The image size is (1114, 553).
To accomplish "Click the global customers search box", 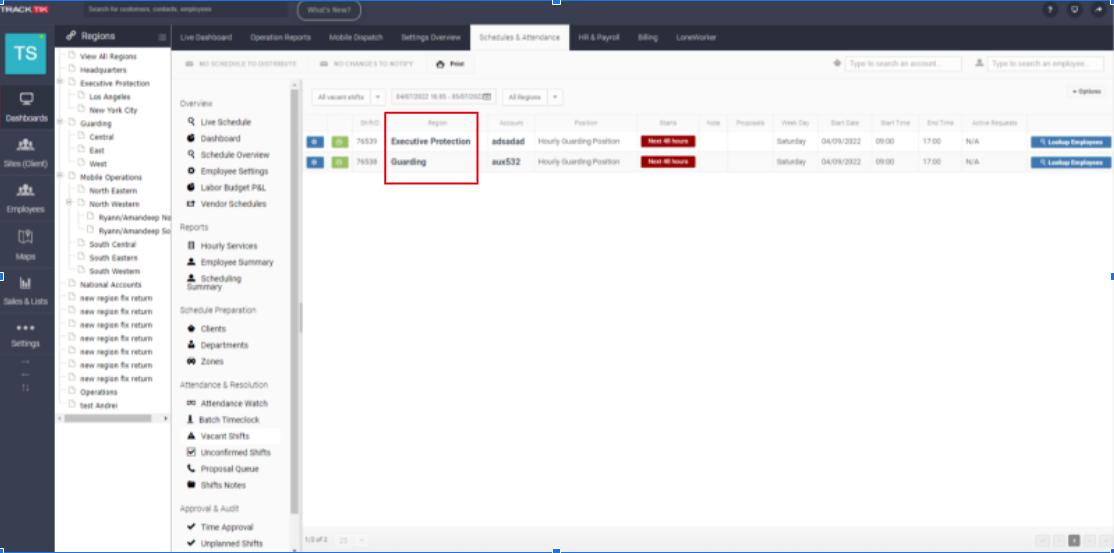I will [186, 10].
